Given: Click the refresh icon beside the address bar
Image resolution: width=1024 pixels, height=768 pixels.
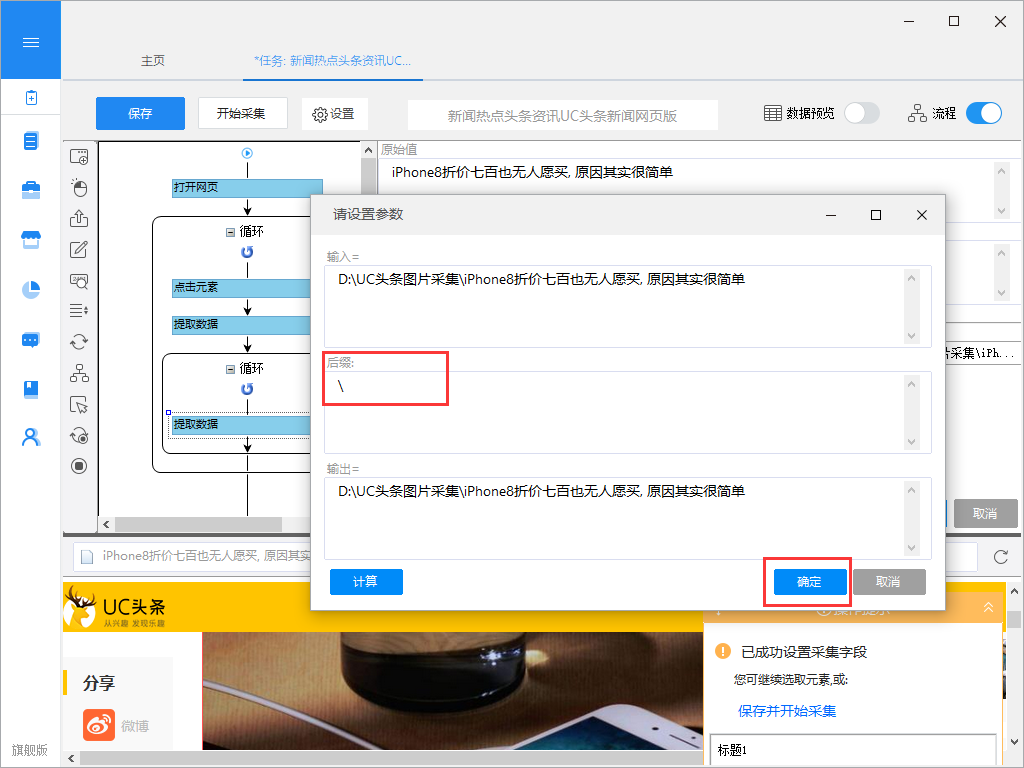Looking at the screenshot, I should (x=1000, y=557).
